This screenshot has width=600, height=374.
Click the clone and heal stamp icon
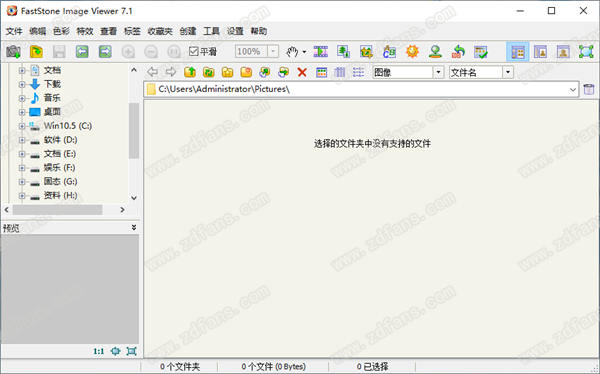(x=435, y=51)
